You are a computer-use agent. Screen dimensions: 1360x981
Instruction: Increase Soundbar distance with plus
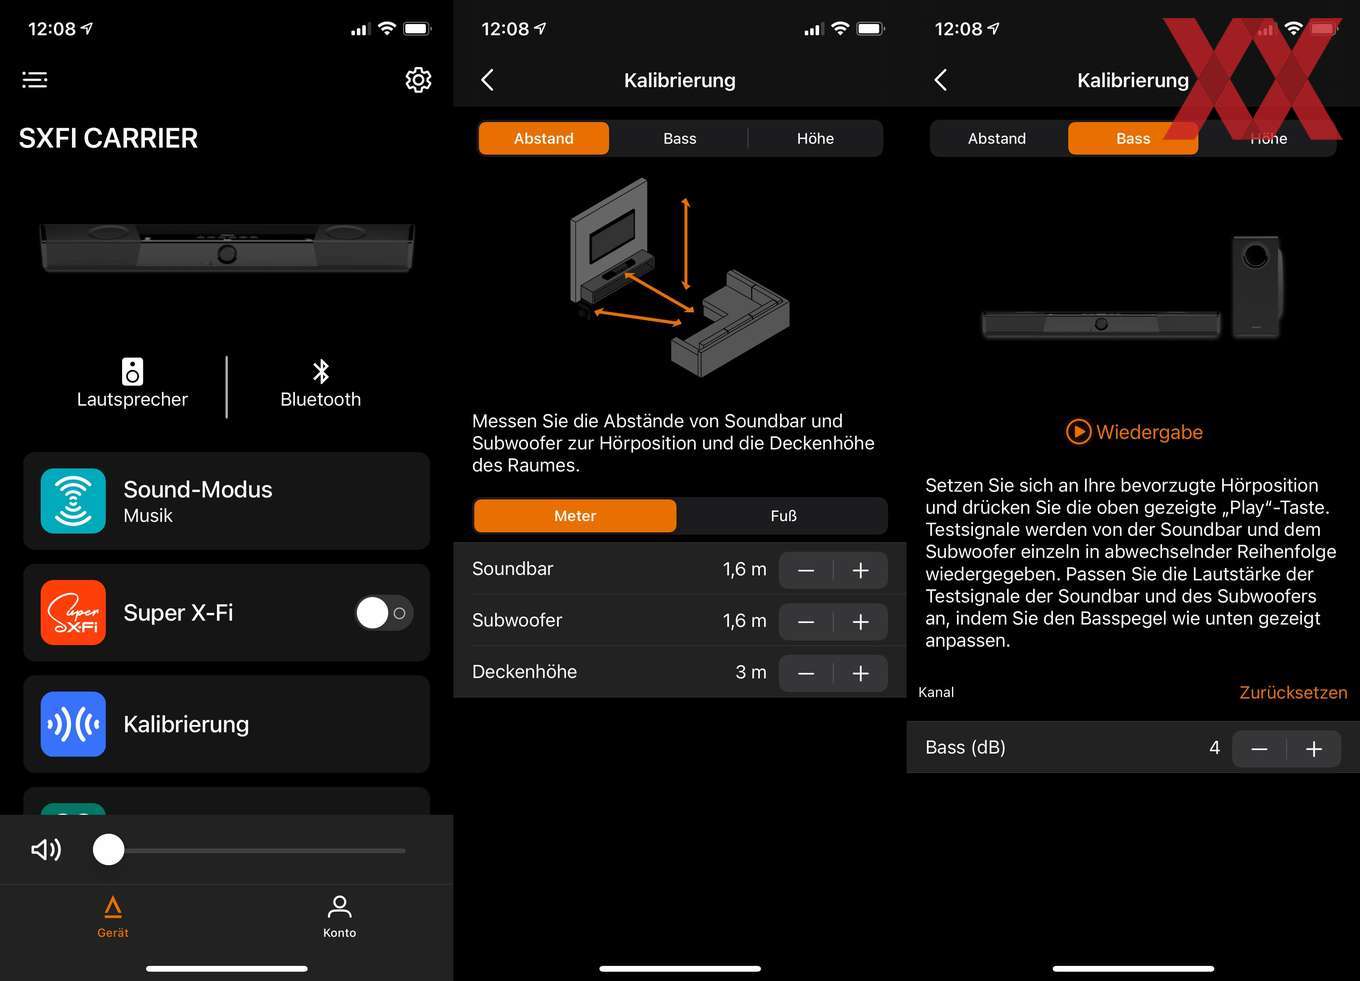pos(860,570)
